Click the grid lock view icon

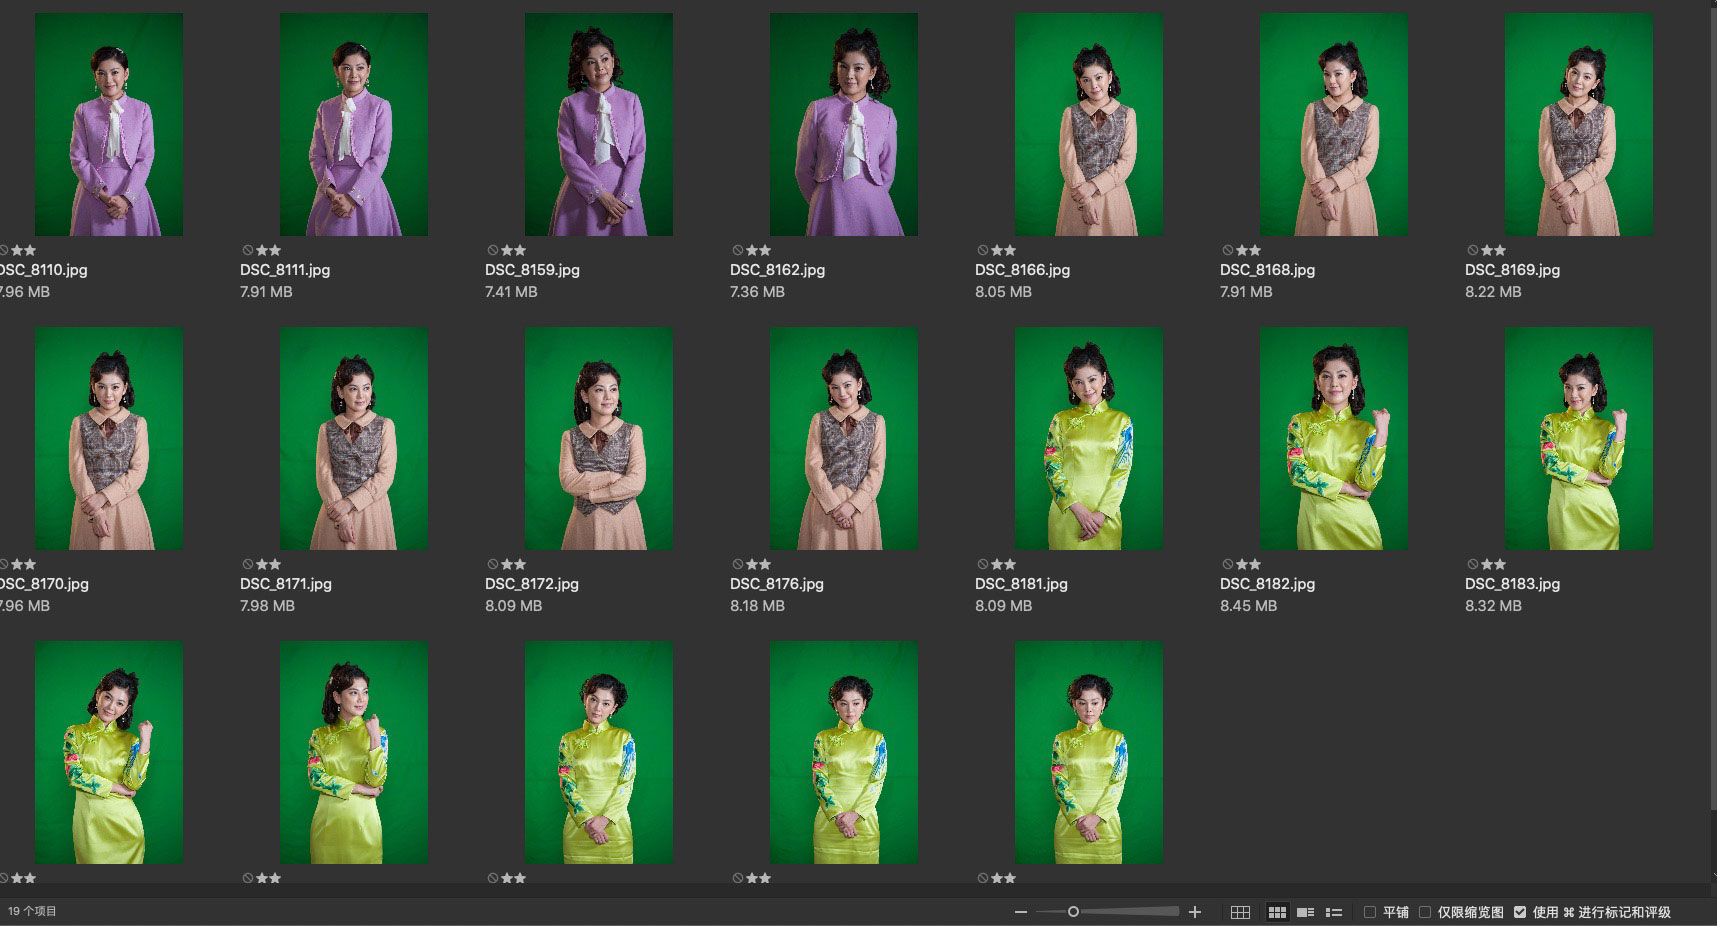1240,912
